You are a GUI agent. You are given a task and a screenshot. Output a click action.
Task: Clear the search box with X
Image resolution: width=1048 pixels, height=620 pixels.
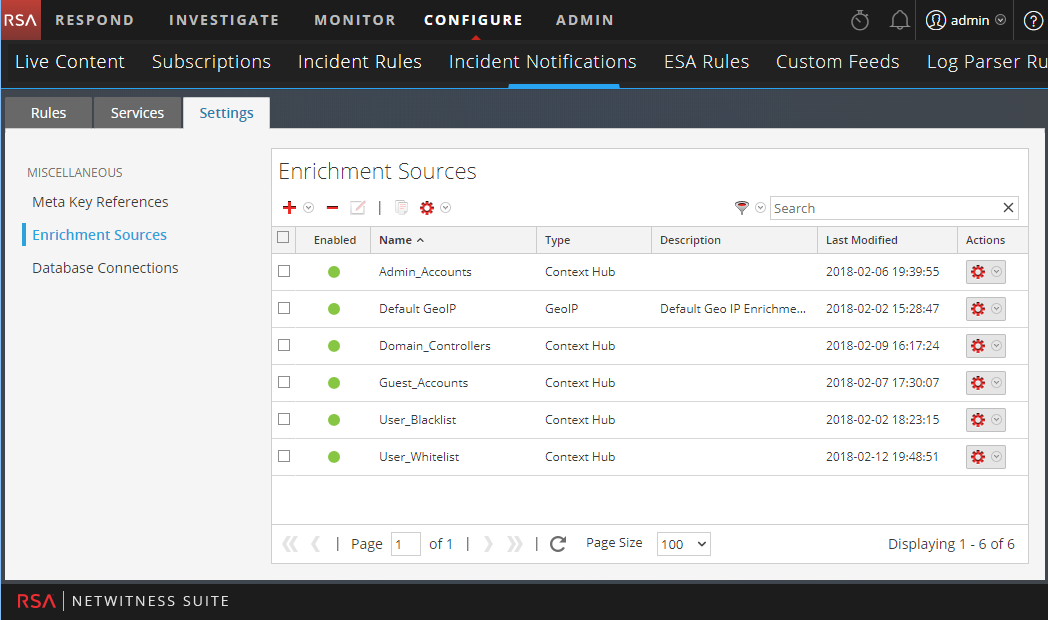click(1008, 208)
